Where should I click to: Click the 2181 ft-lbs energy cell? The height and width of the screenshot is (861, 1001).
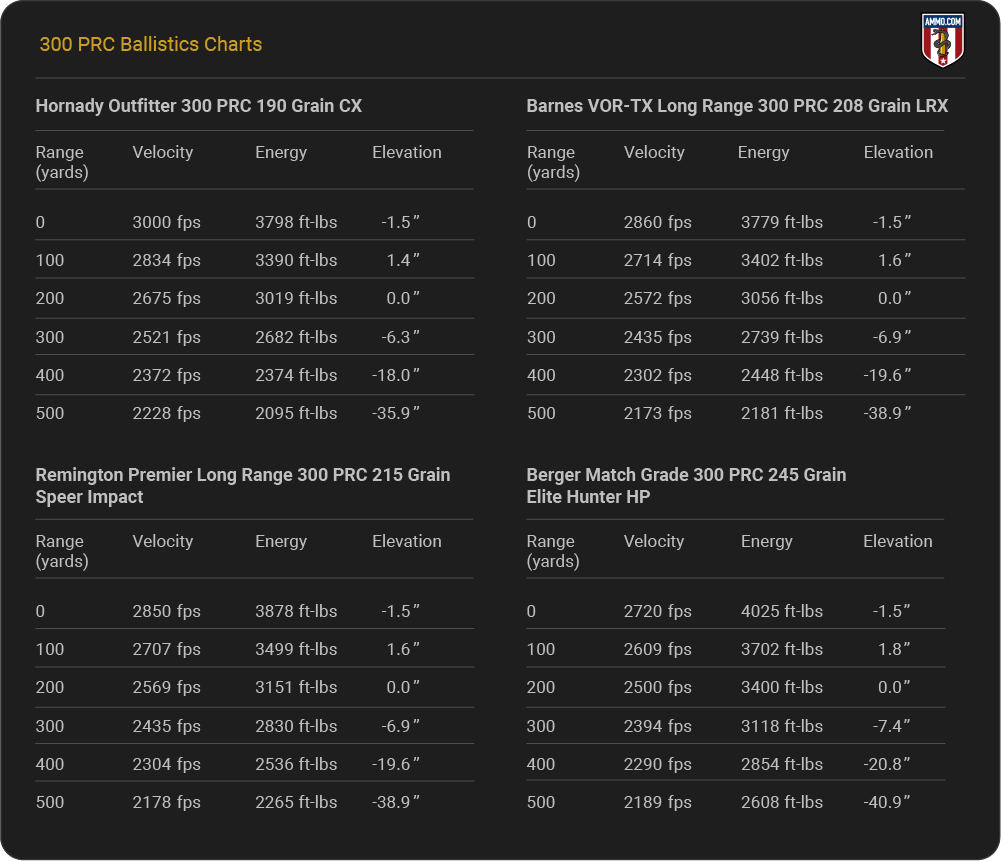click(782, 413)
